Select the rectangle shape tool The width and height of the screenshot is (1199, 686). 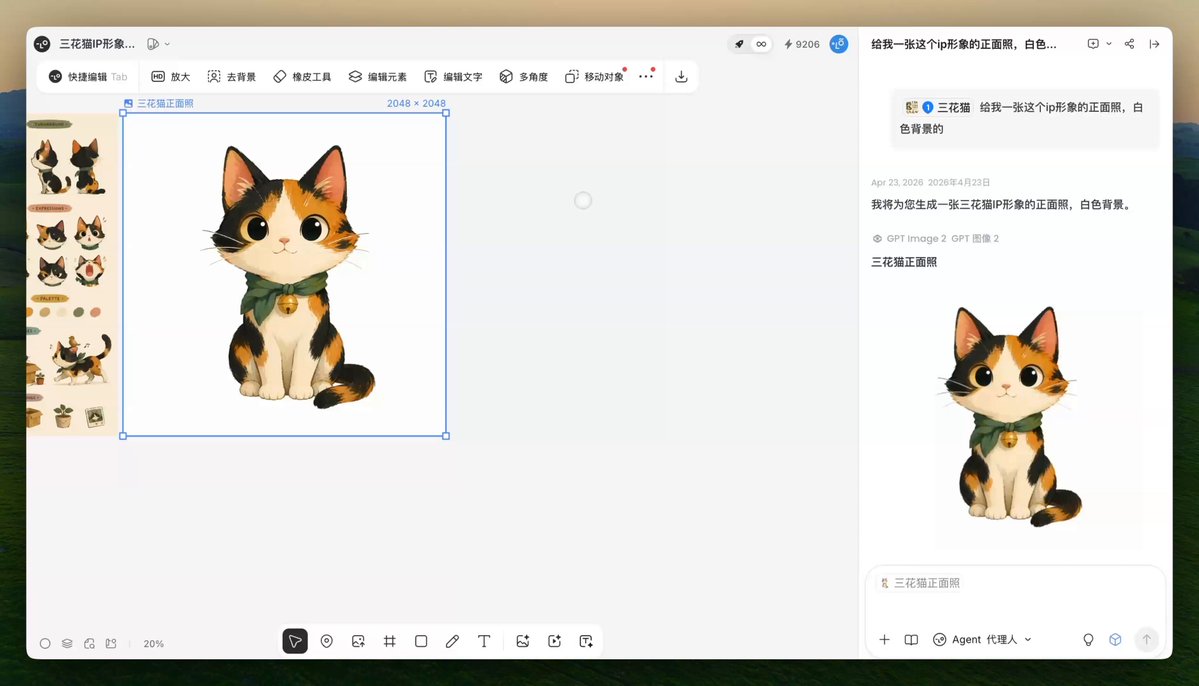[x=421, y=641]
